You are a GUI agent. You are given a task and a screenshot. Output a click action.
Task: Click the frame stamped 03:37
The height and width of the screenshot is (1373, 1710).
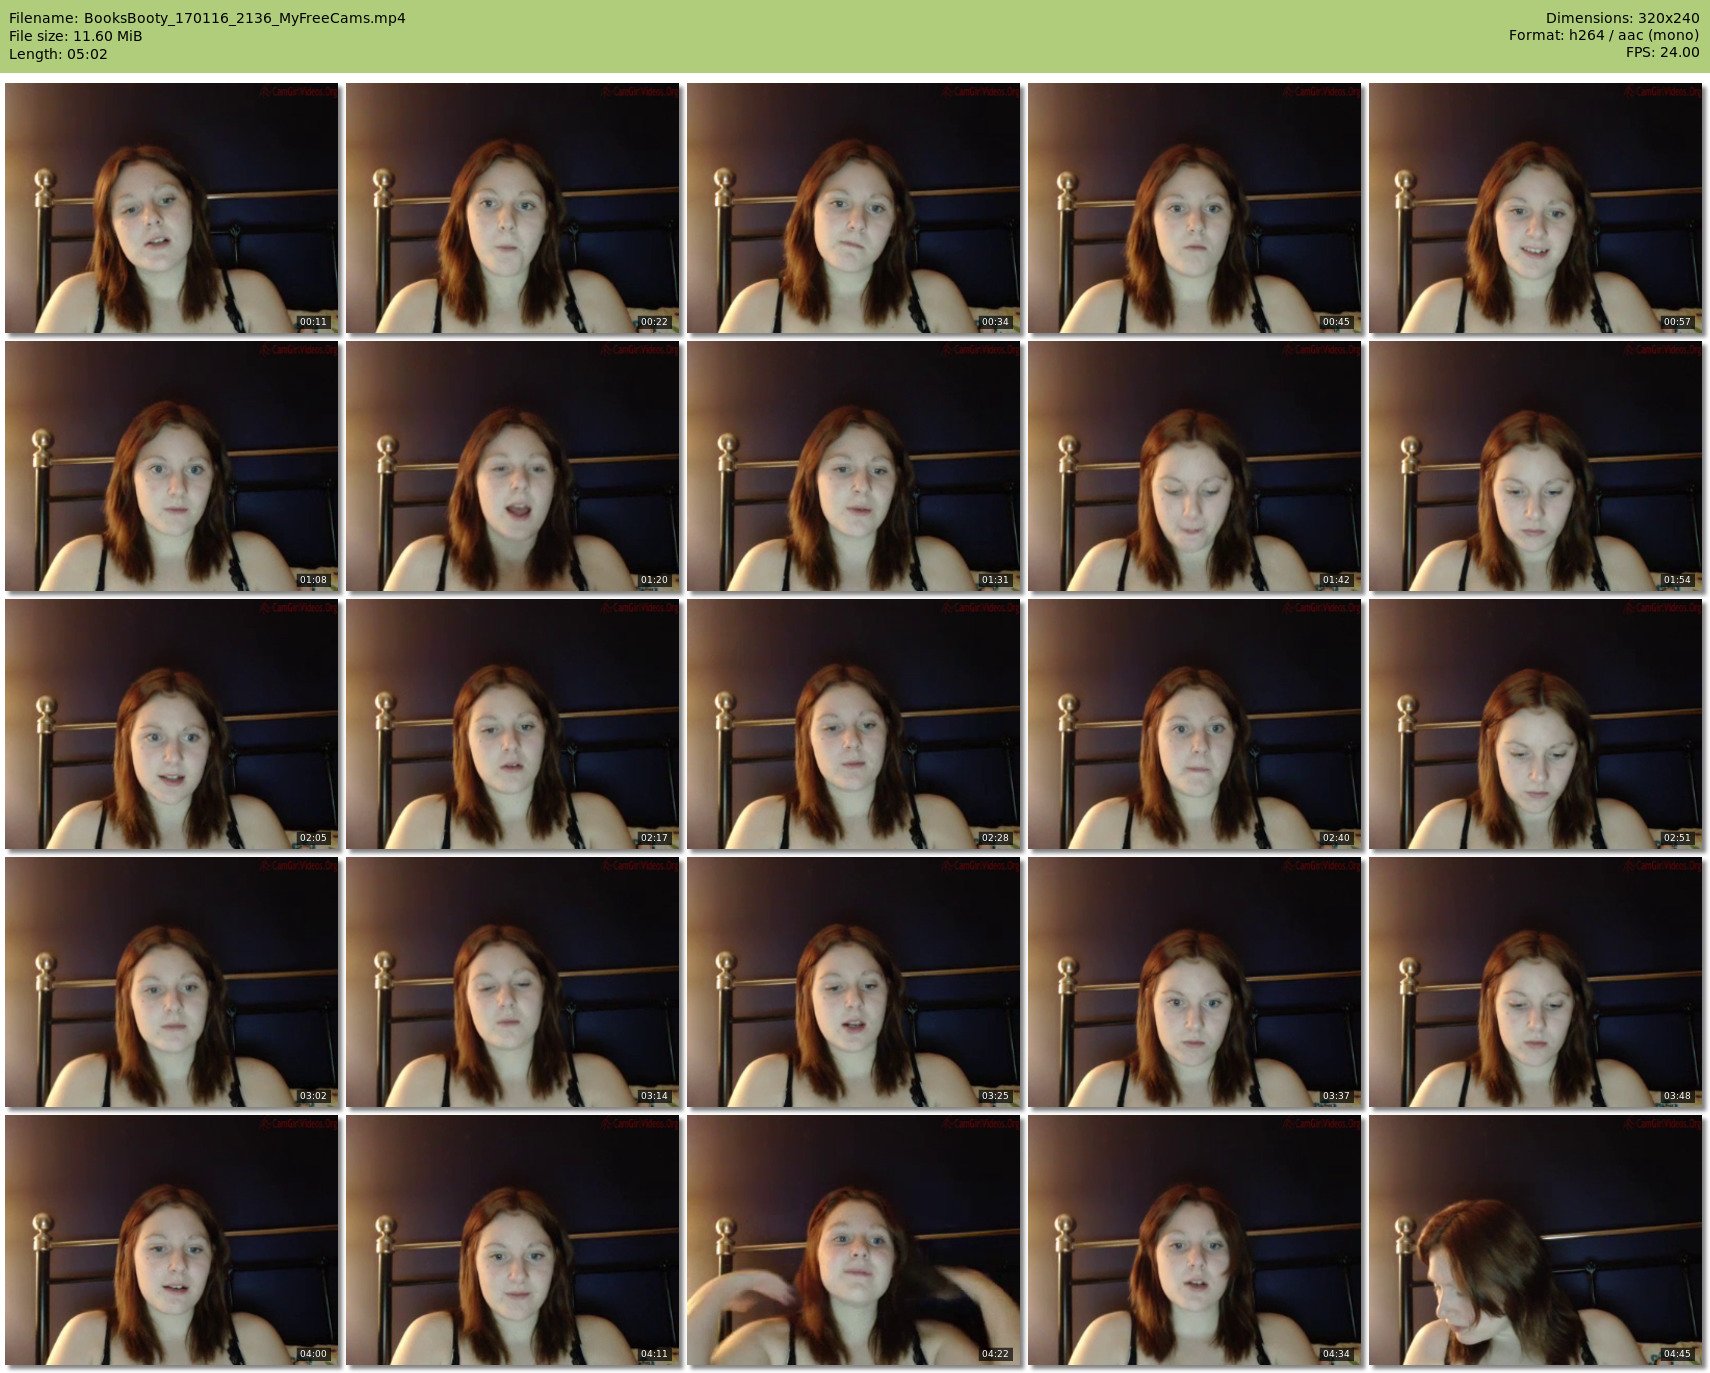pyautogui.click(x=1195, y=982)
